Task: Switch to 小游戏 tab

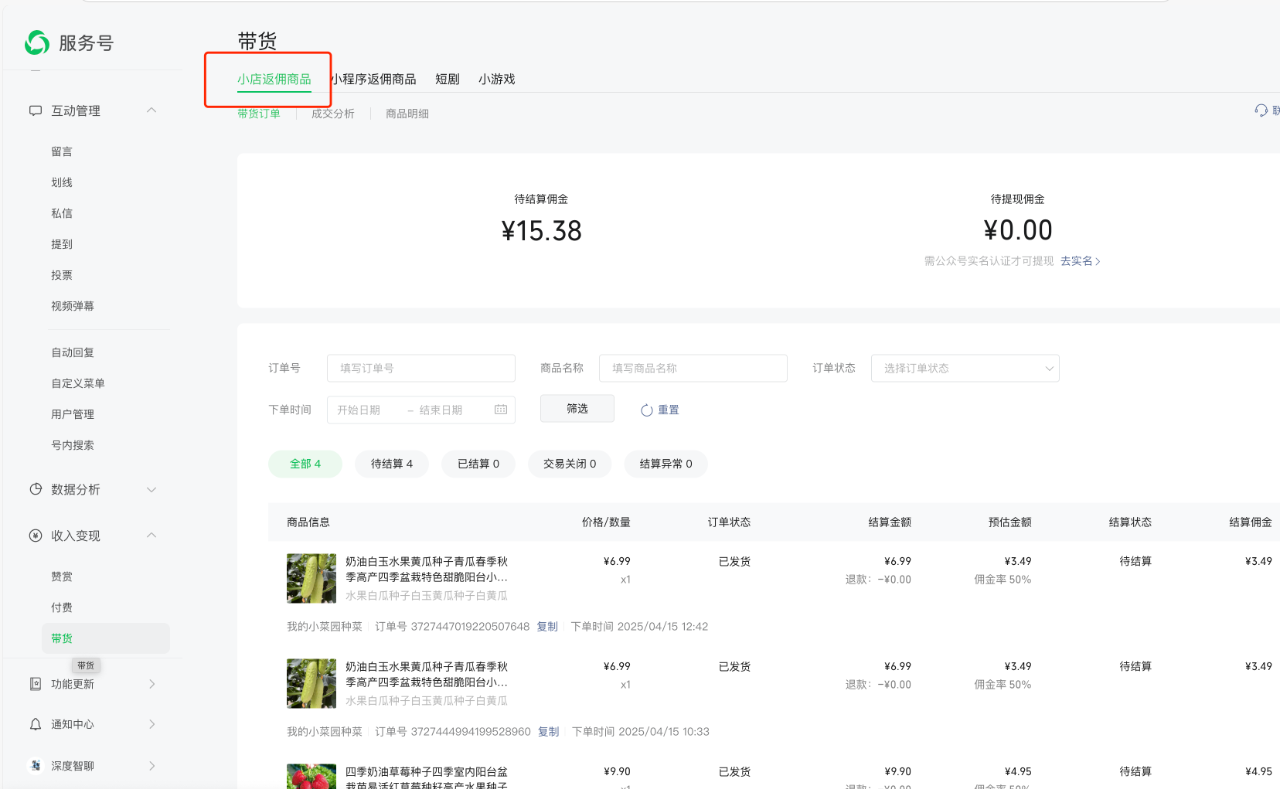Action: point(496,79)
